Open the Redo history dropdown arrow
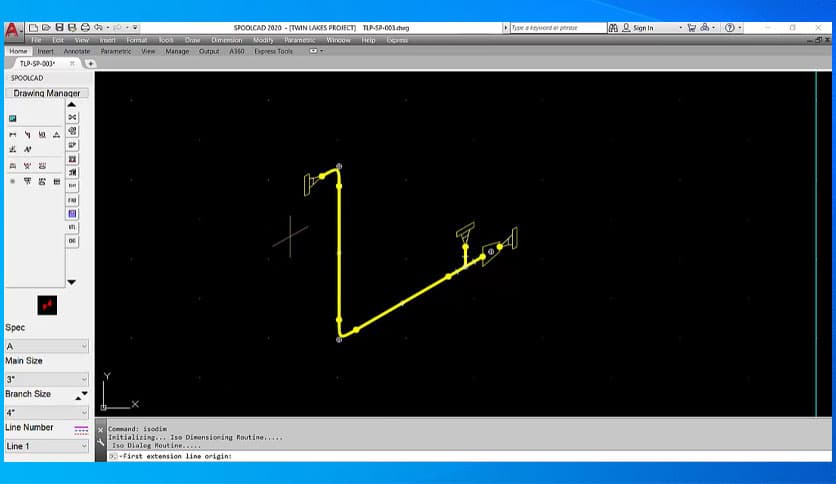The width and height of the screenshot is (836, 484). click(x=127, y=28)
